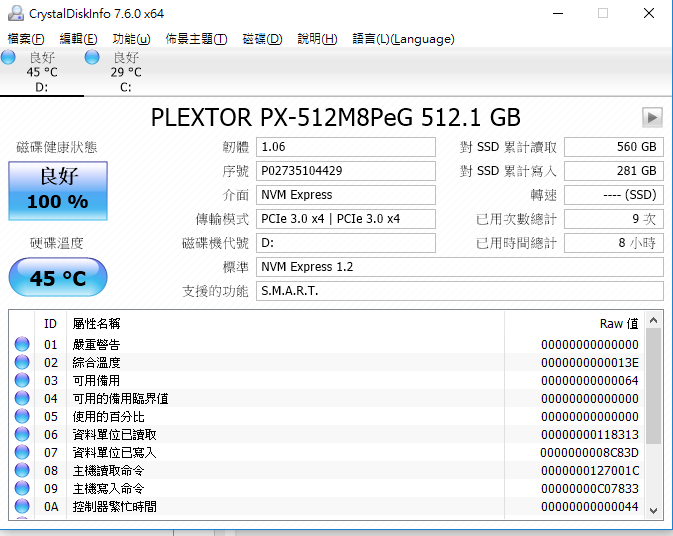Image resolution: width=673 pixels, height=536 pixels.
Task: Open the 檔案(F) menu
Action: click(x=26, y=39)
